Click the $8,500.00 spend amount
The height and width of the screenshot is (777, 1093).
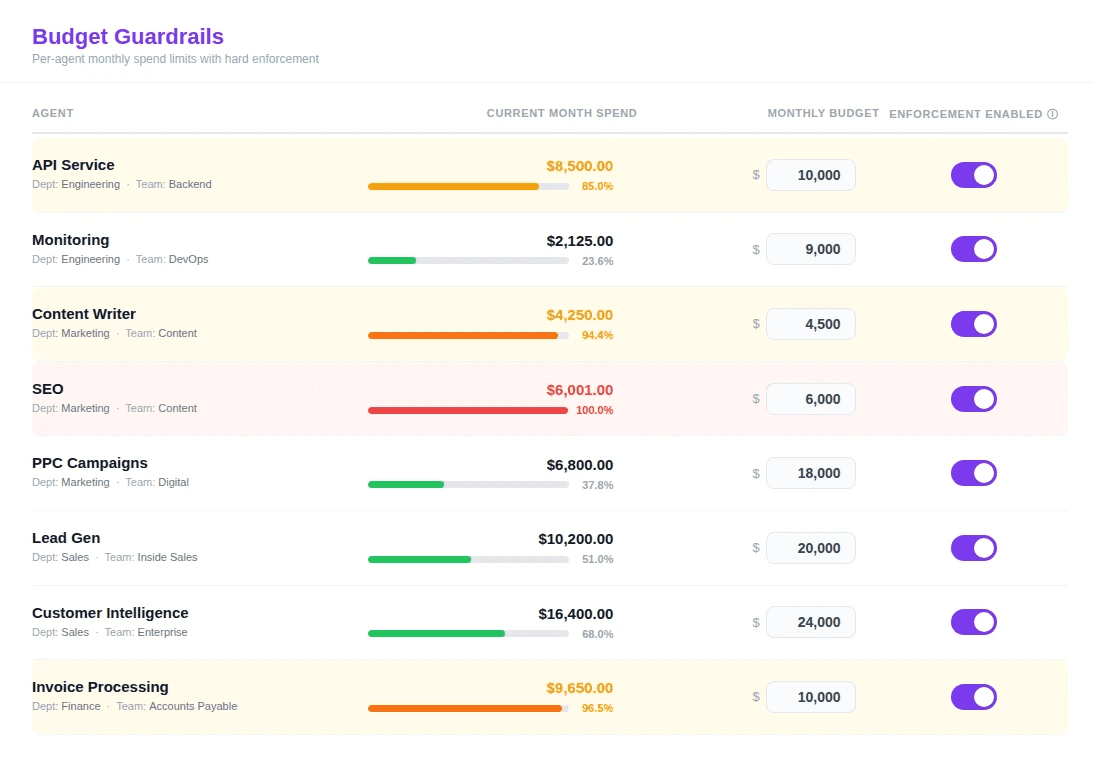point(579,167)
